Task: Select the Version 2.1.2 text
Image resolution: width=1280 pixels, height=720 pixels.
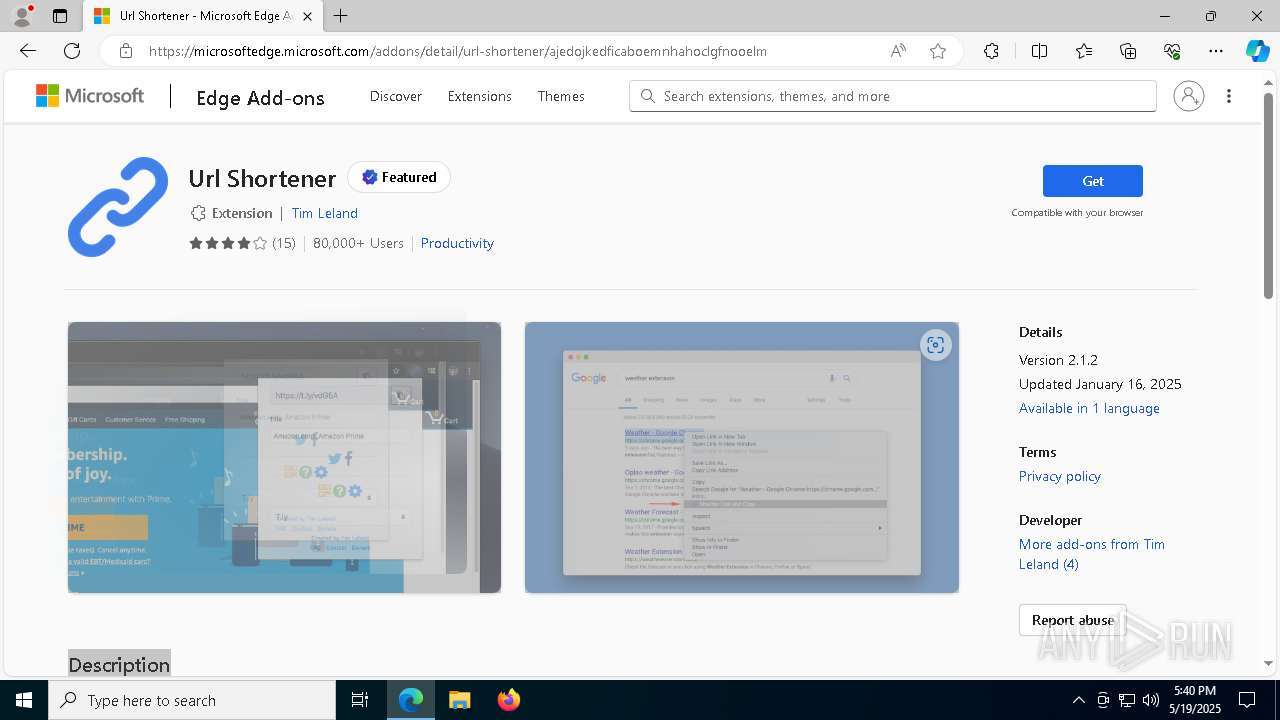Action: pyautogui.click(x=1058, y=360)
